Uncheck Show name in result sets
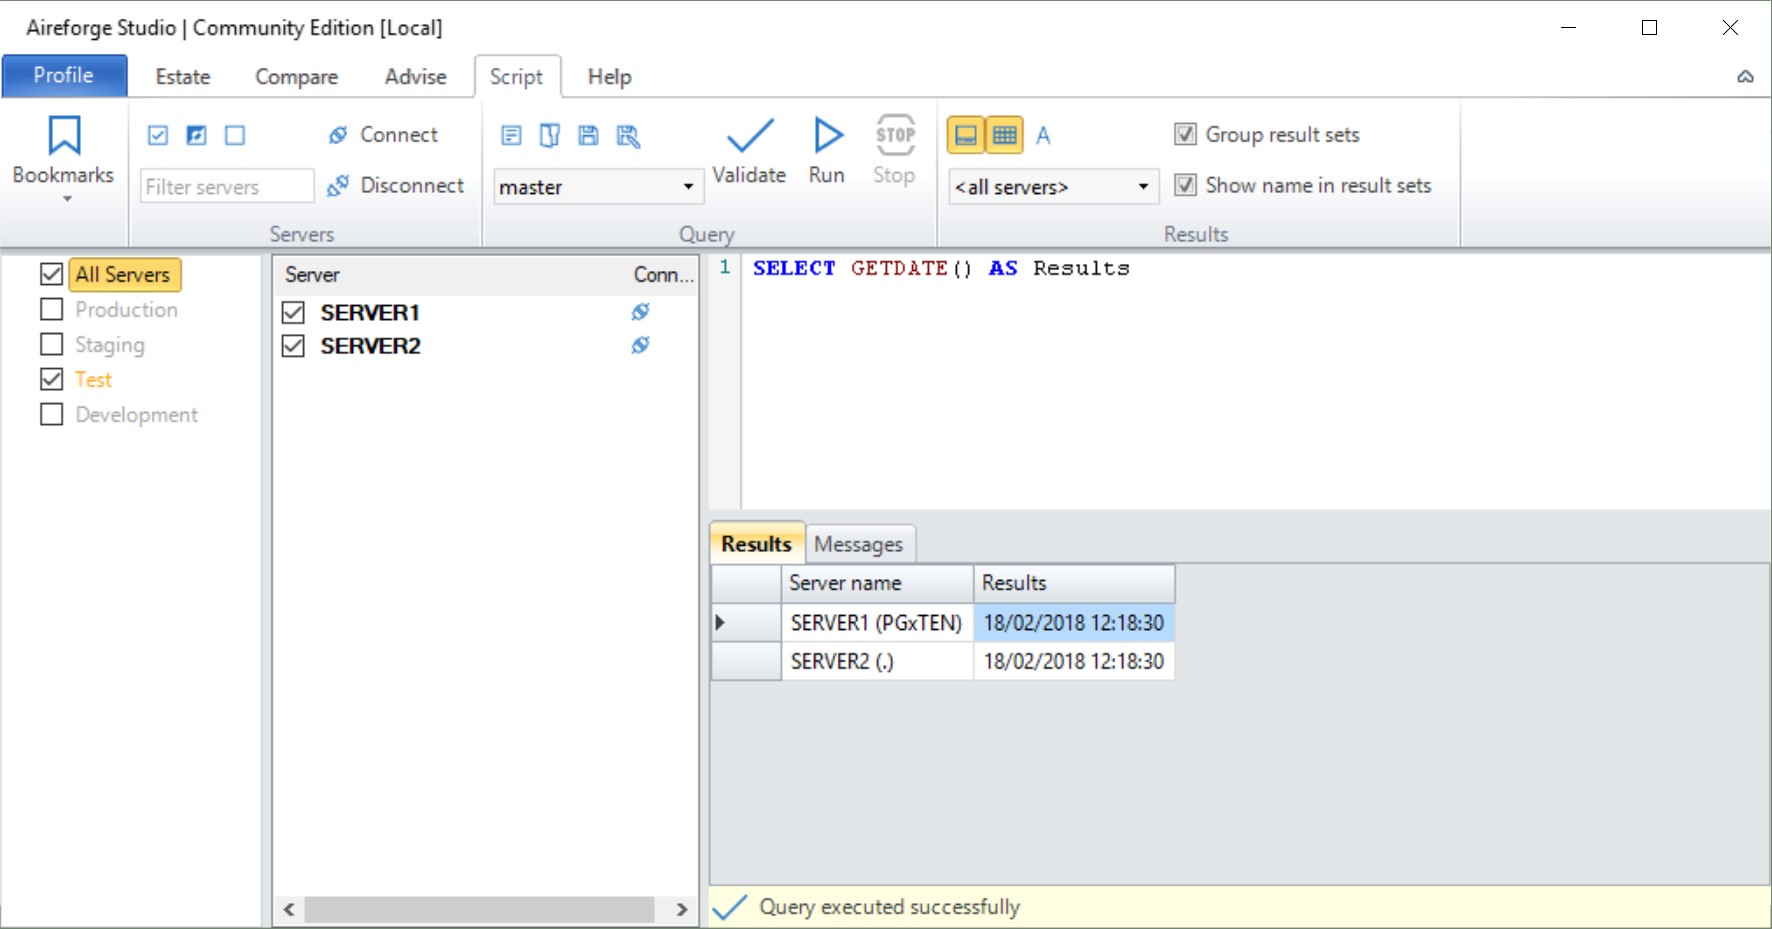The height and width of the screenshot is (929, 1772). [x=1185, y=184]
